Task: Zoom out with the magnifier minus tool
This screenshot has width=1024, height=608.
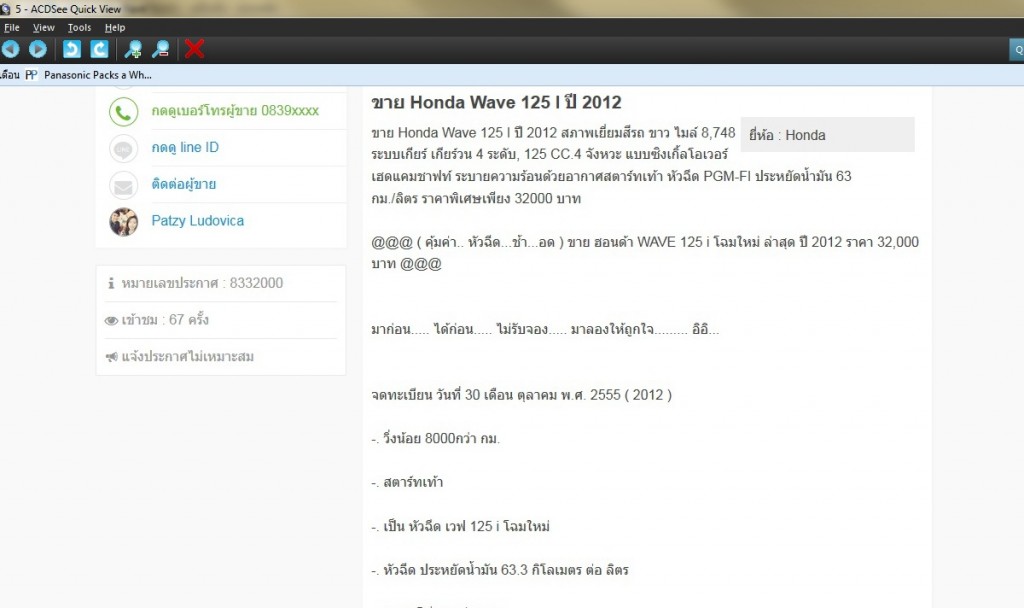Action: click(161, 49)
